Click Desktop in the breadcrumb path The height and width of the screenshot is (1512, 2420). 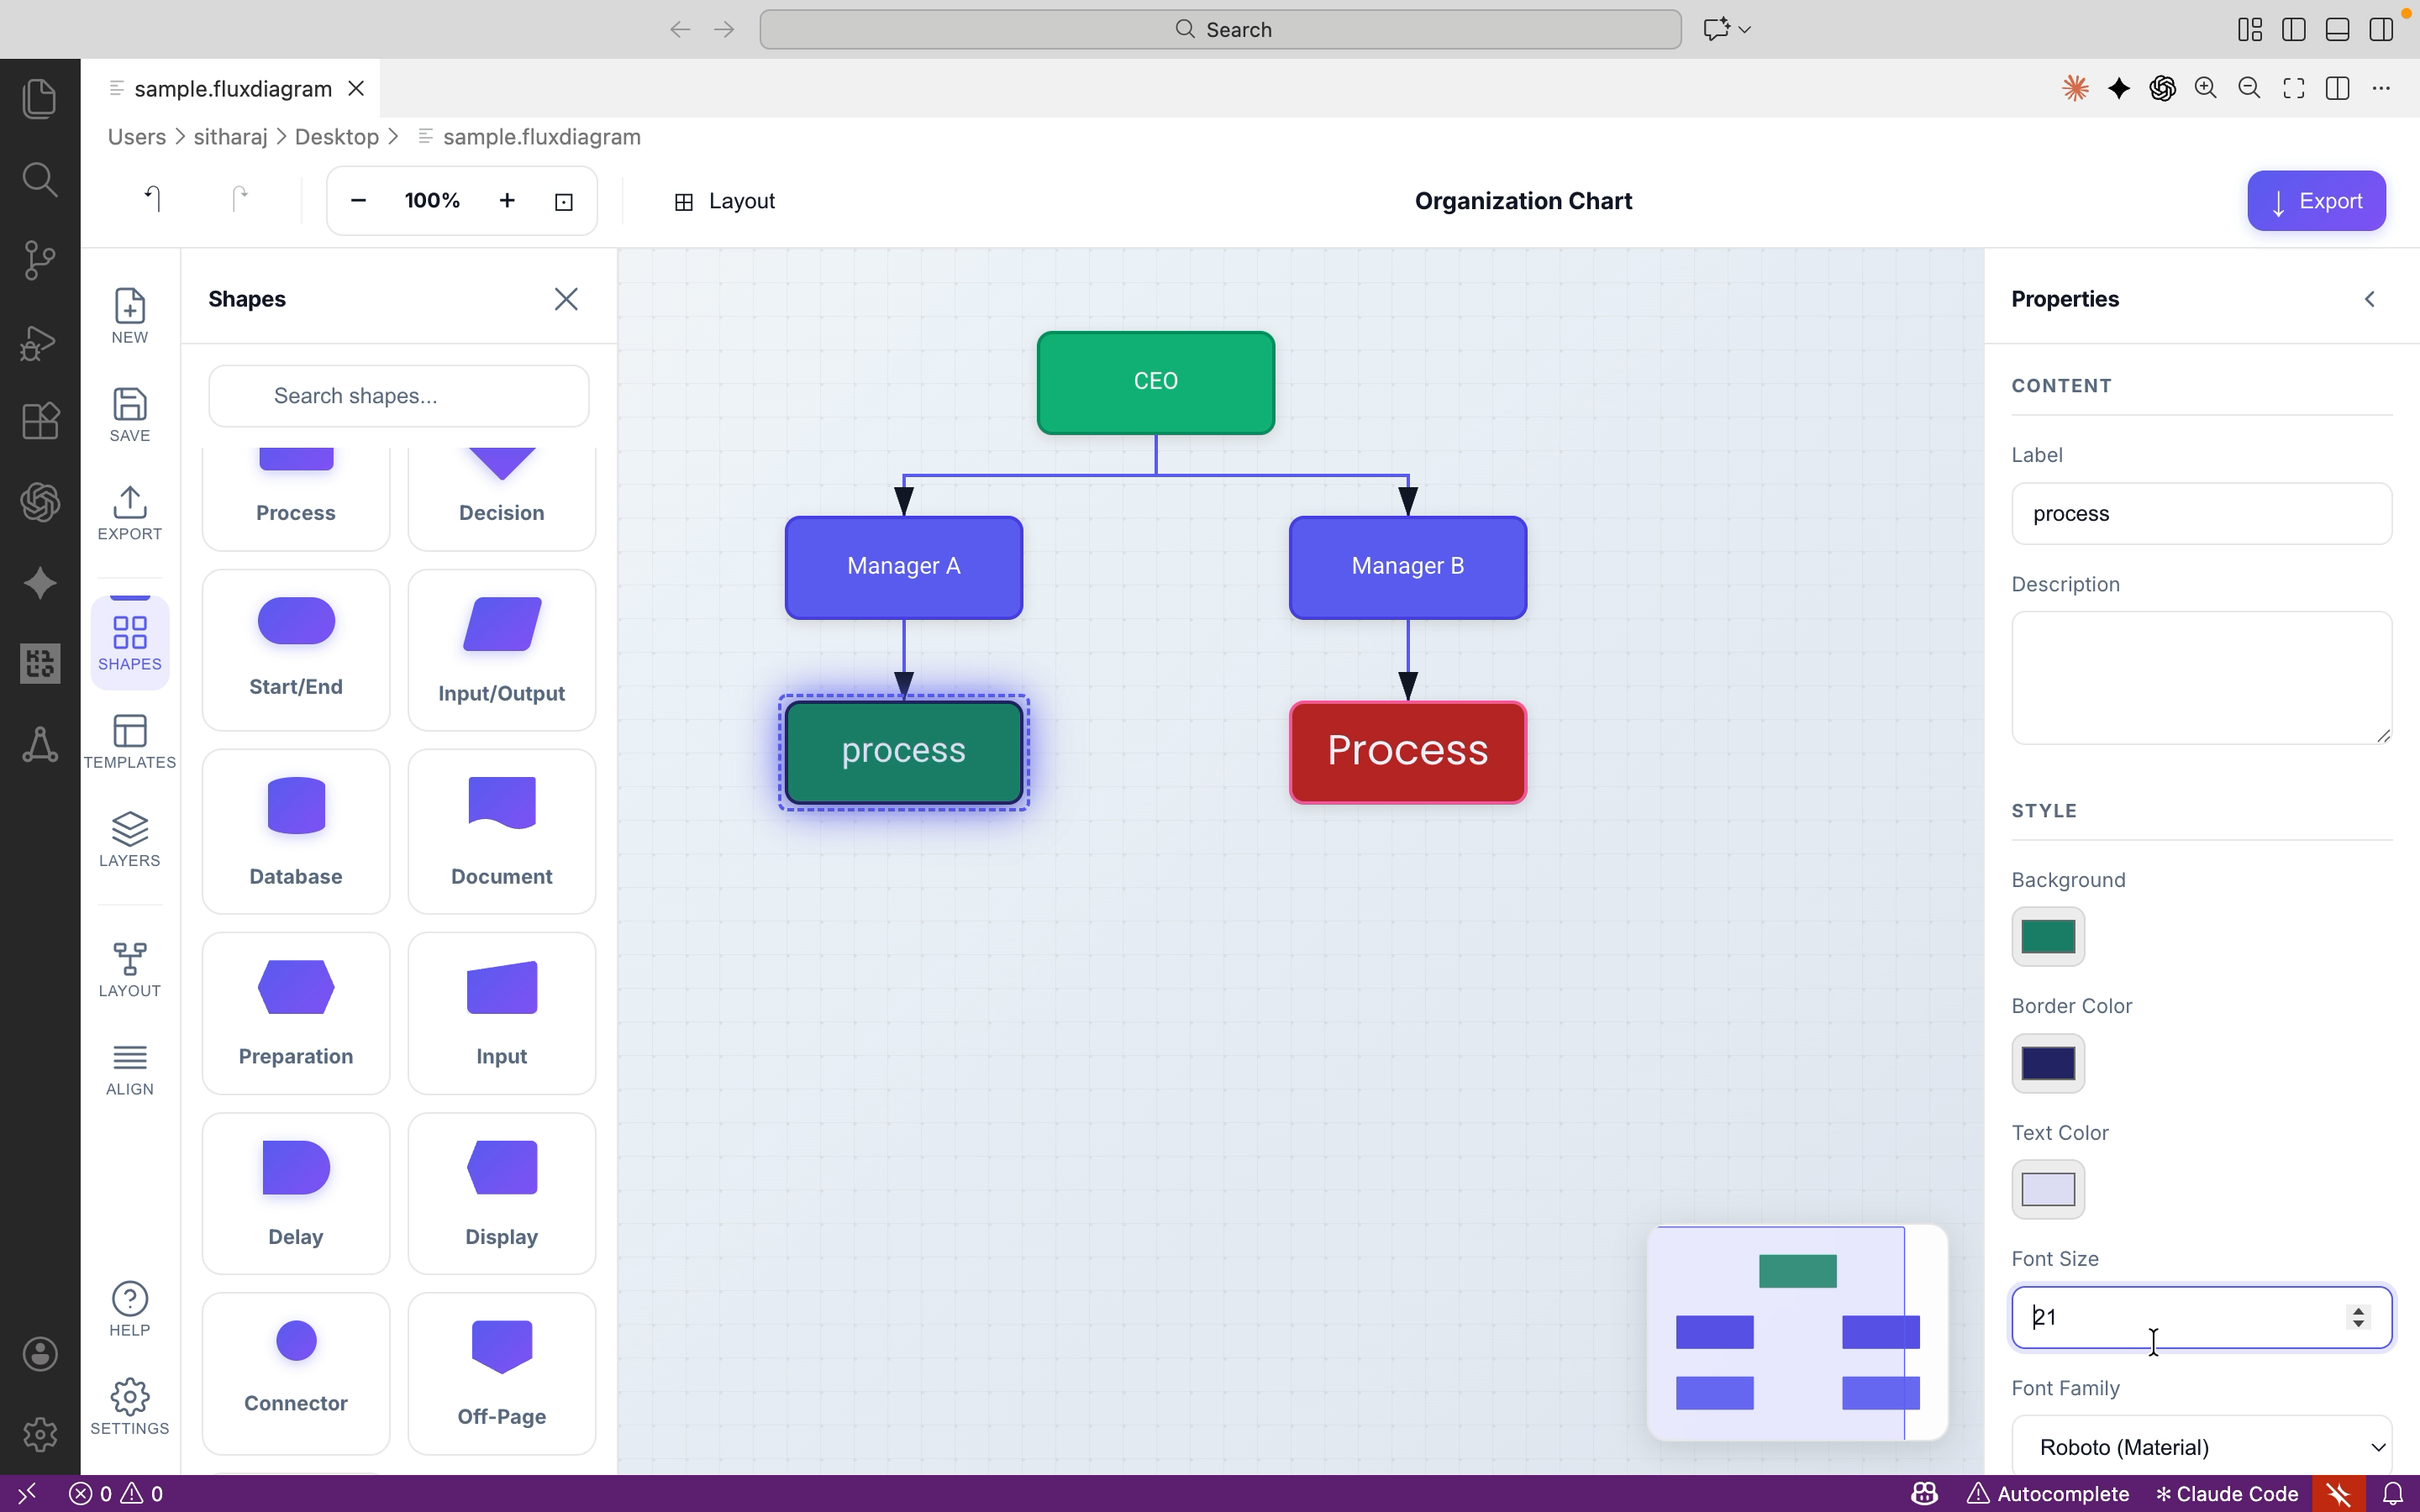click(336, 137)
